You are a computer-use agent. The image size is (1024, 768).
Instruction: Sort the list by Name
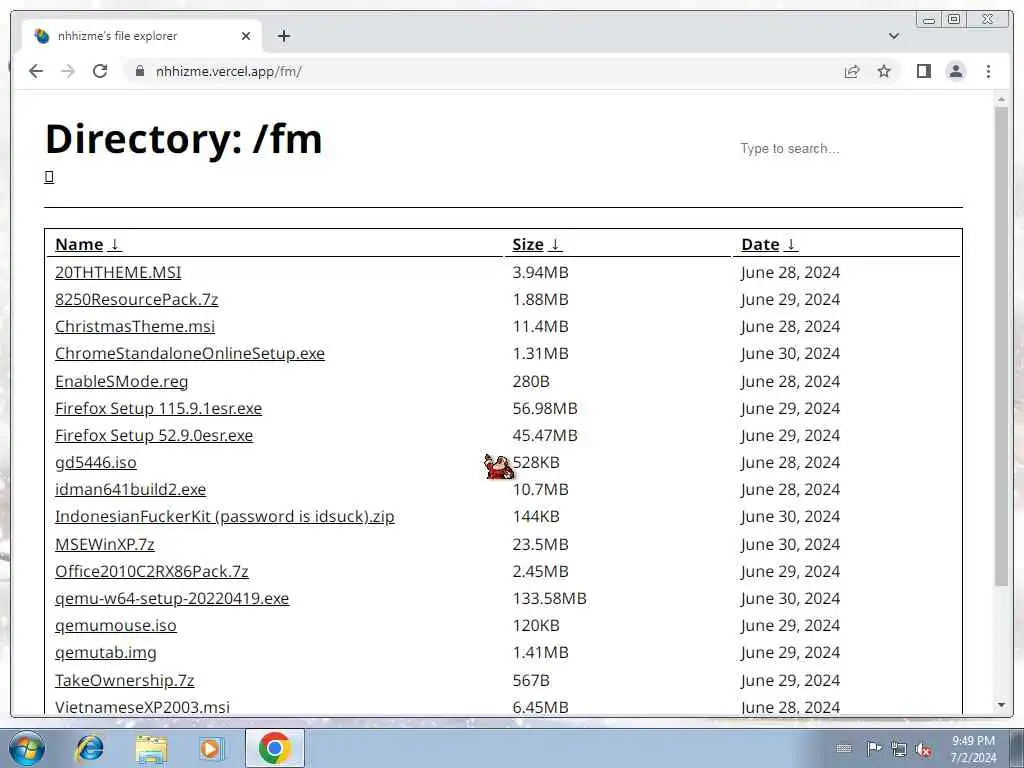point(88,244)
